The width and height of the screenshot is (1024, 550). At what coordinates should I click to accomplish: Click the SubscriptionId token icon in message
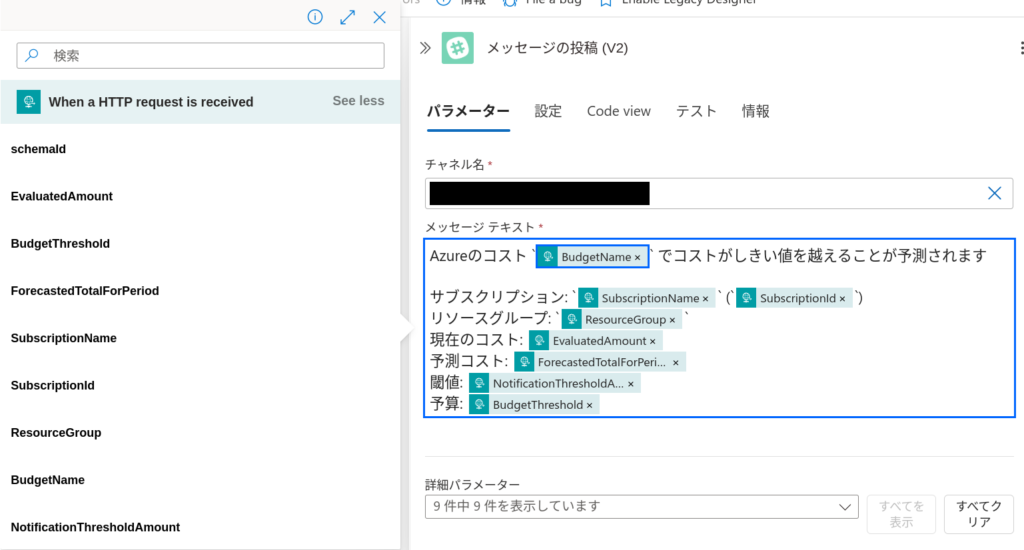pyautogui.click(x=746, y=298)
